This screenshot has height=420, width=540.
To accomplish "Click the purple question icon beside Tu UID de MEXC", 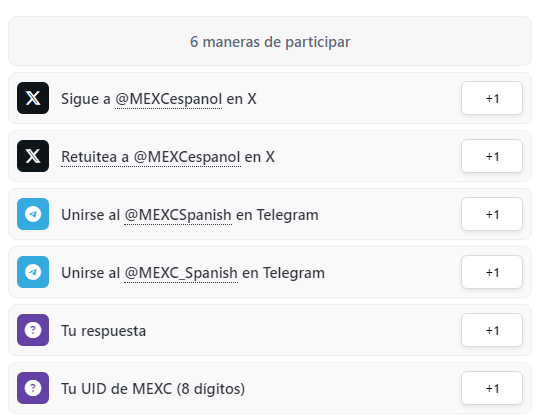I will [33, 388].
